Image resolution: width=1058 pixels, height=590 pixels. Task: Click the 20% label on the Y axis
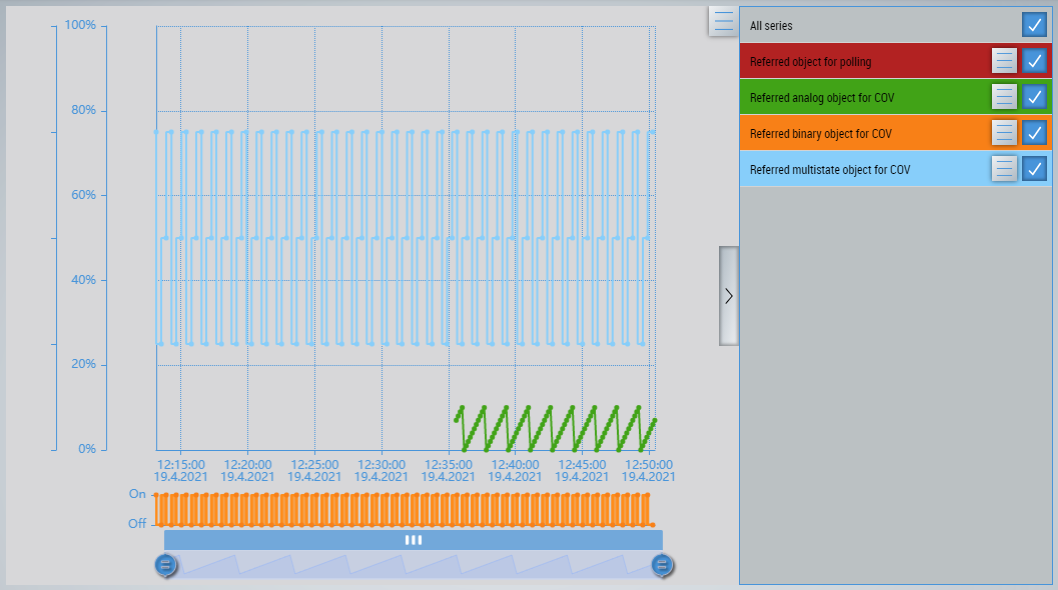(84, 364)
